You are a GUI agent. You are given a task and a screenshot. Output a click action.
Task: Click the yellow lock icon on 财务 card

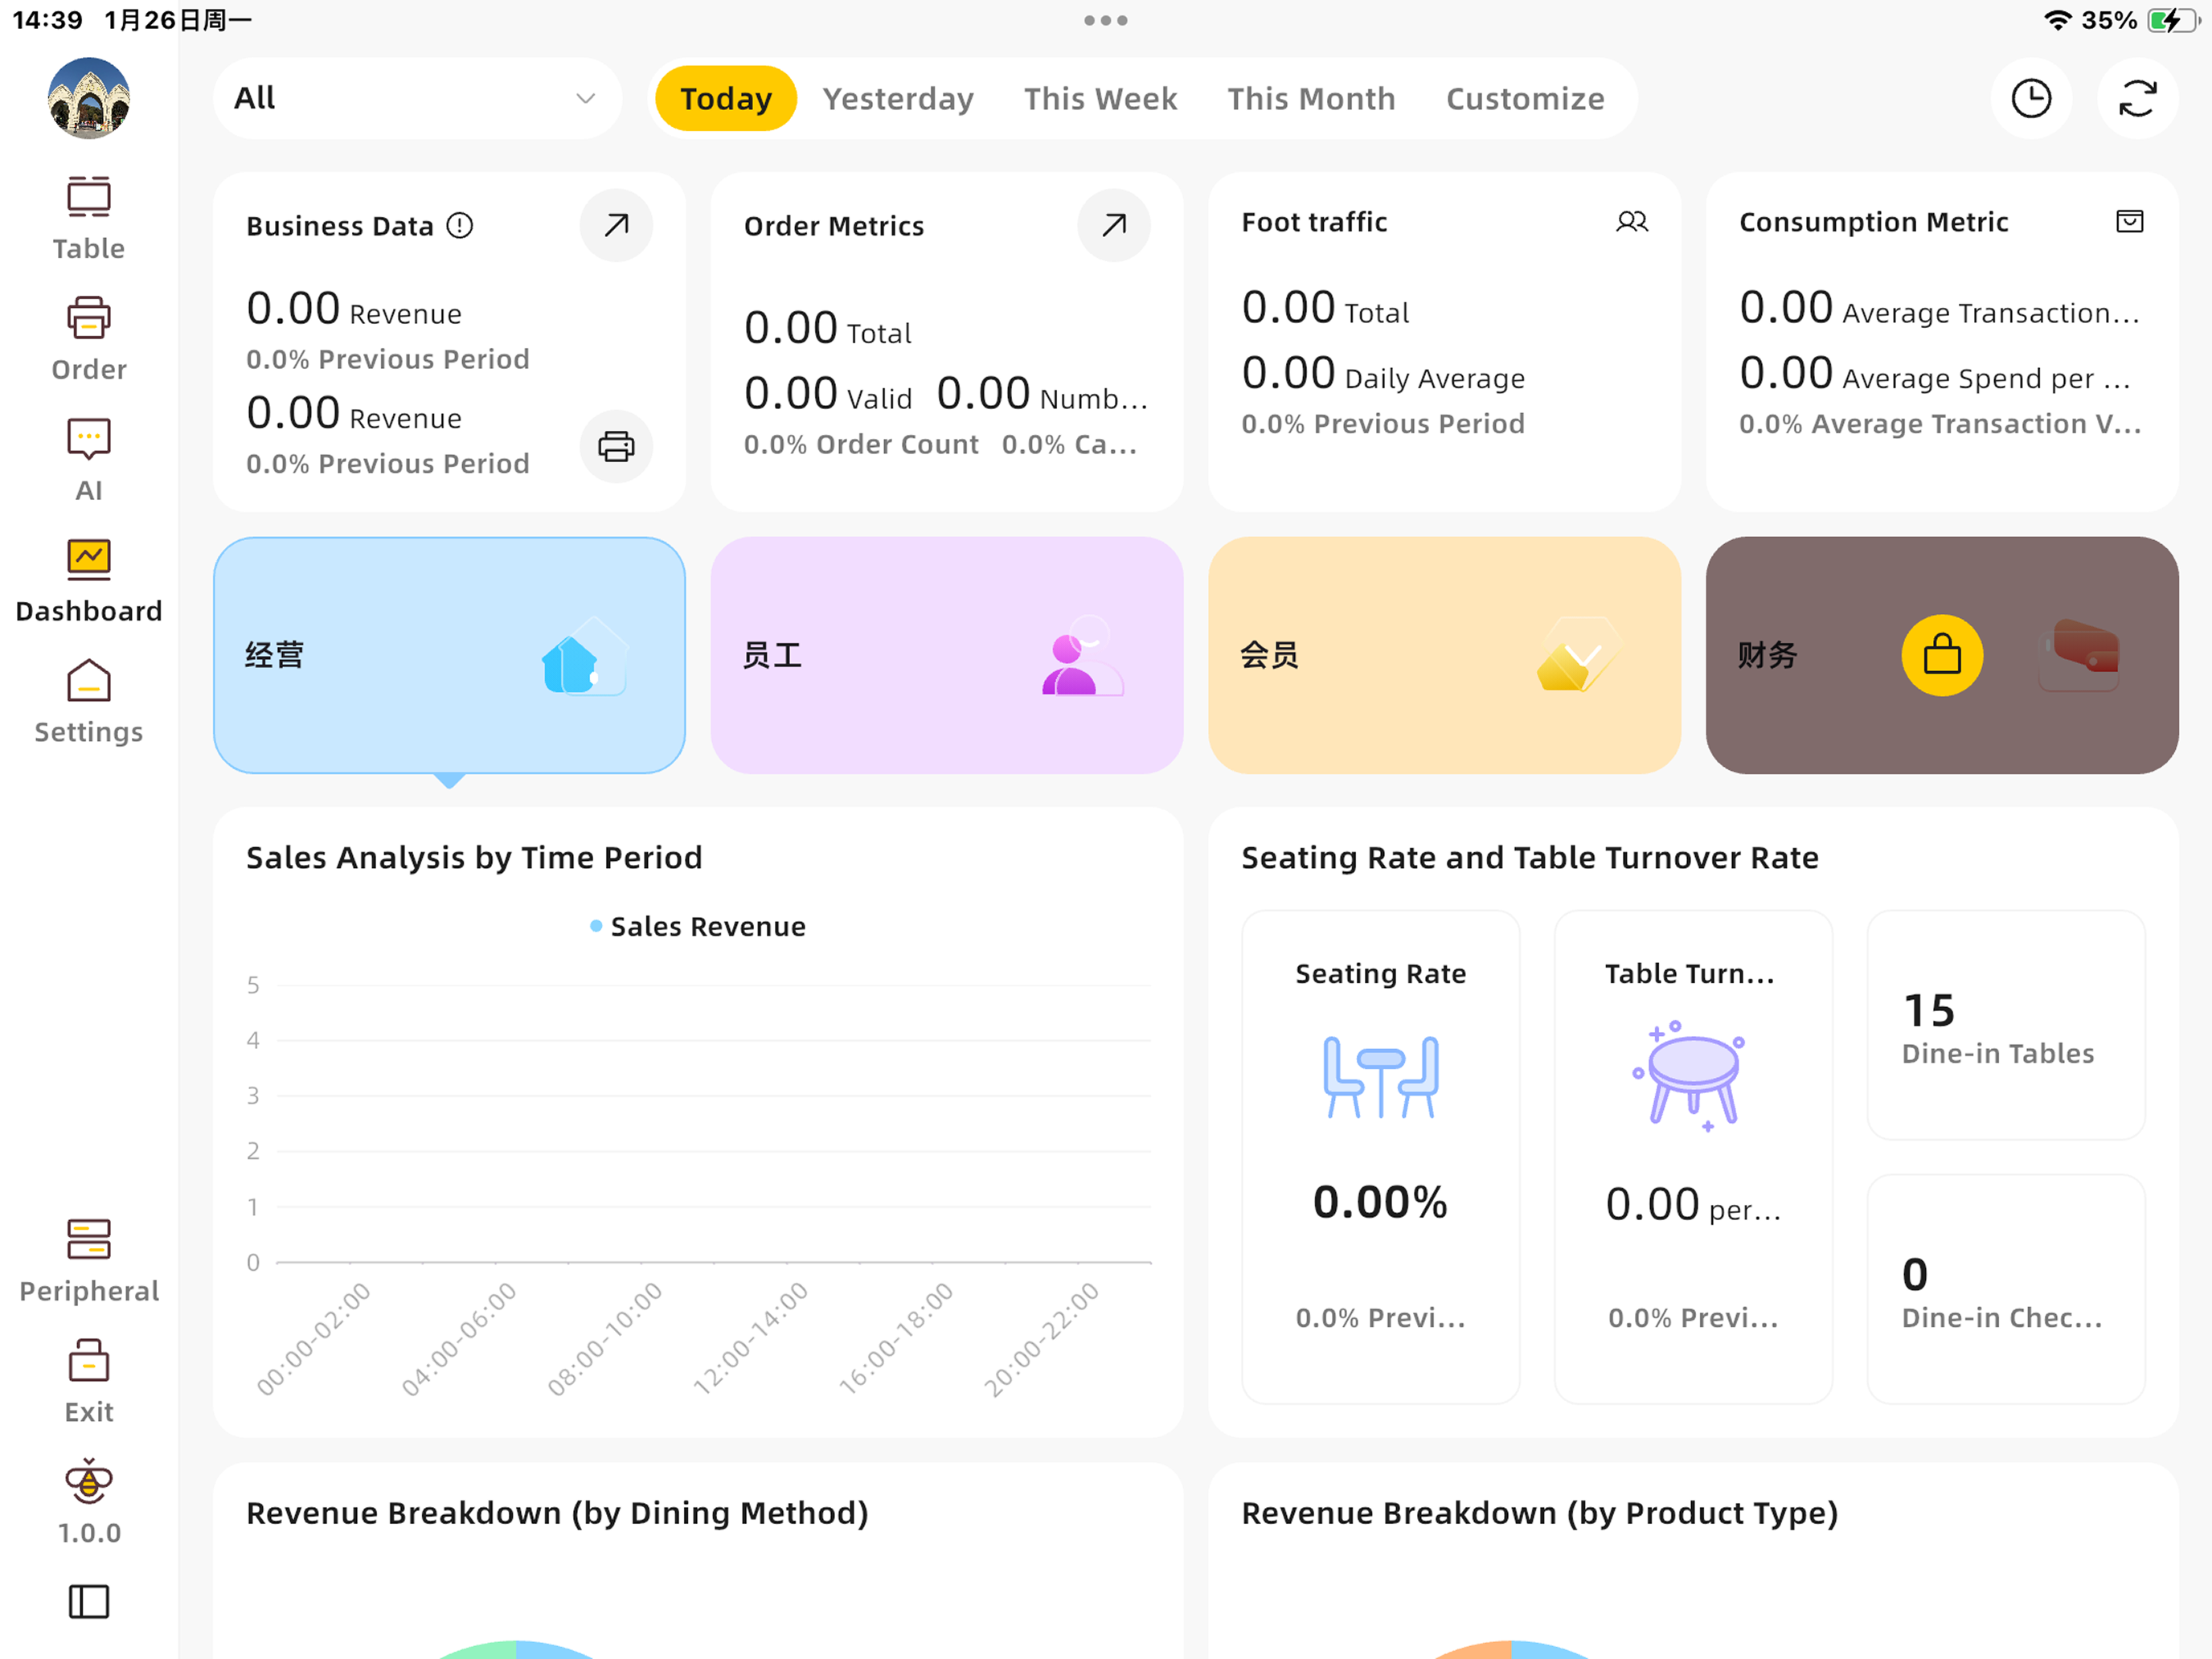click(1942, 655)
